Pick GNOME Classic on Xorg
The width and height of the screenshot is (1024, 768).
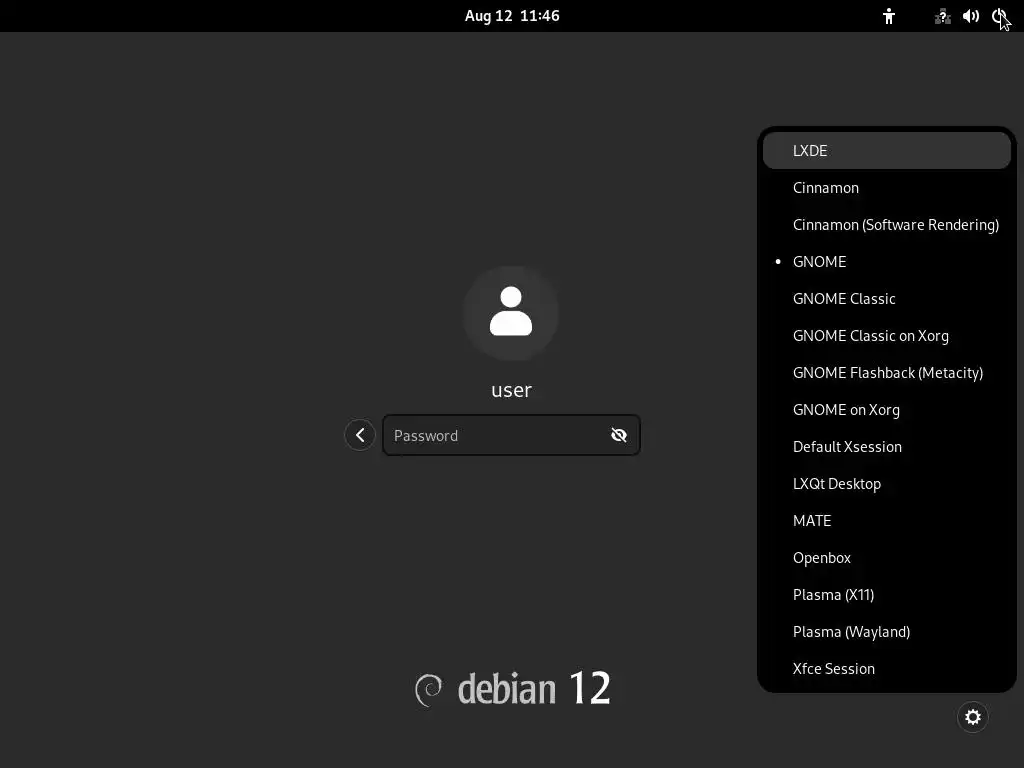(x=886, y=336)
